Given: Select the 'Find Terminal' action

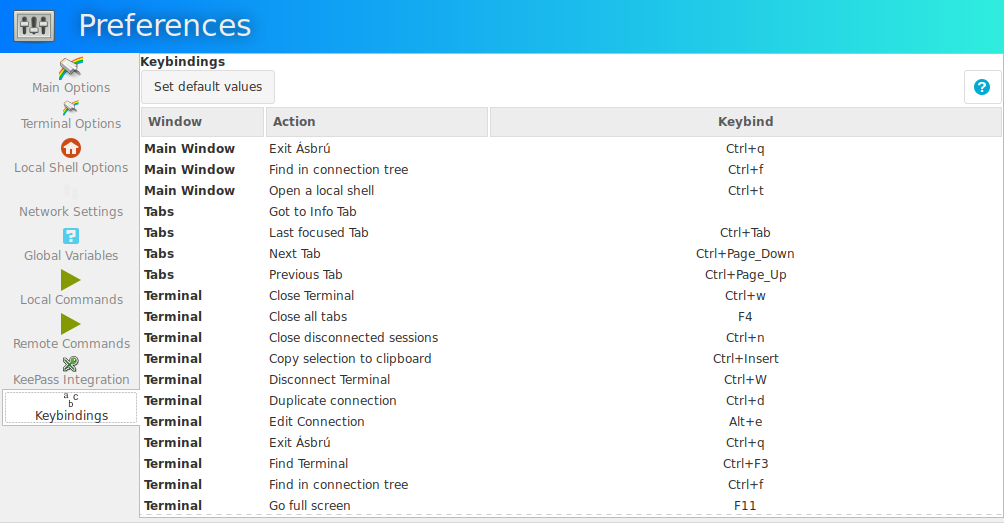Looking at the screenshot, I should point(309,463).
